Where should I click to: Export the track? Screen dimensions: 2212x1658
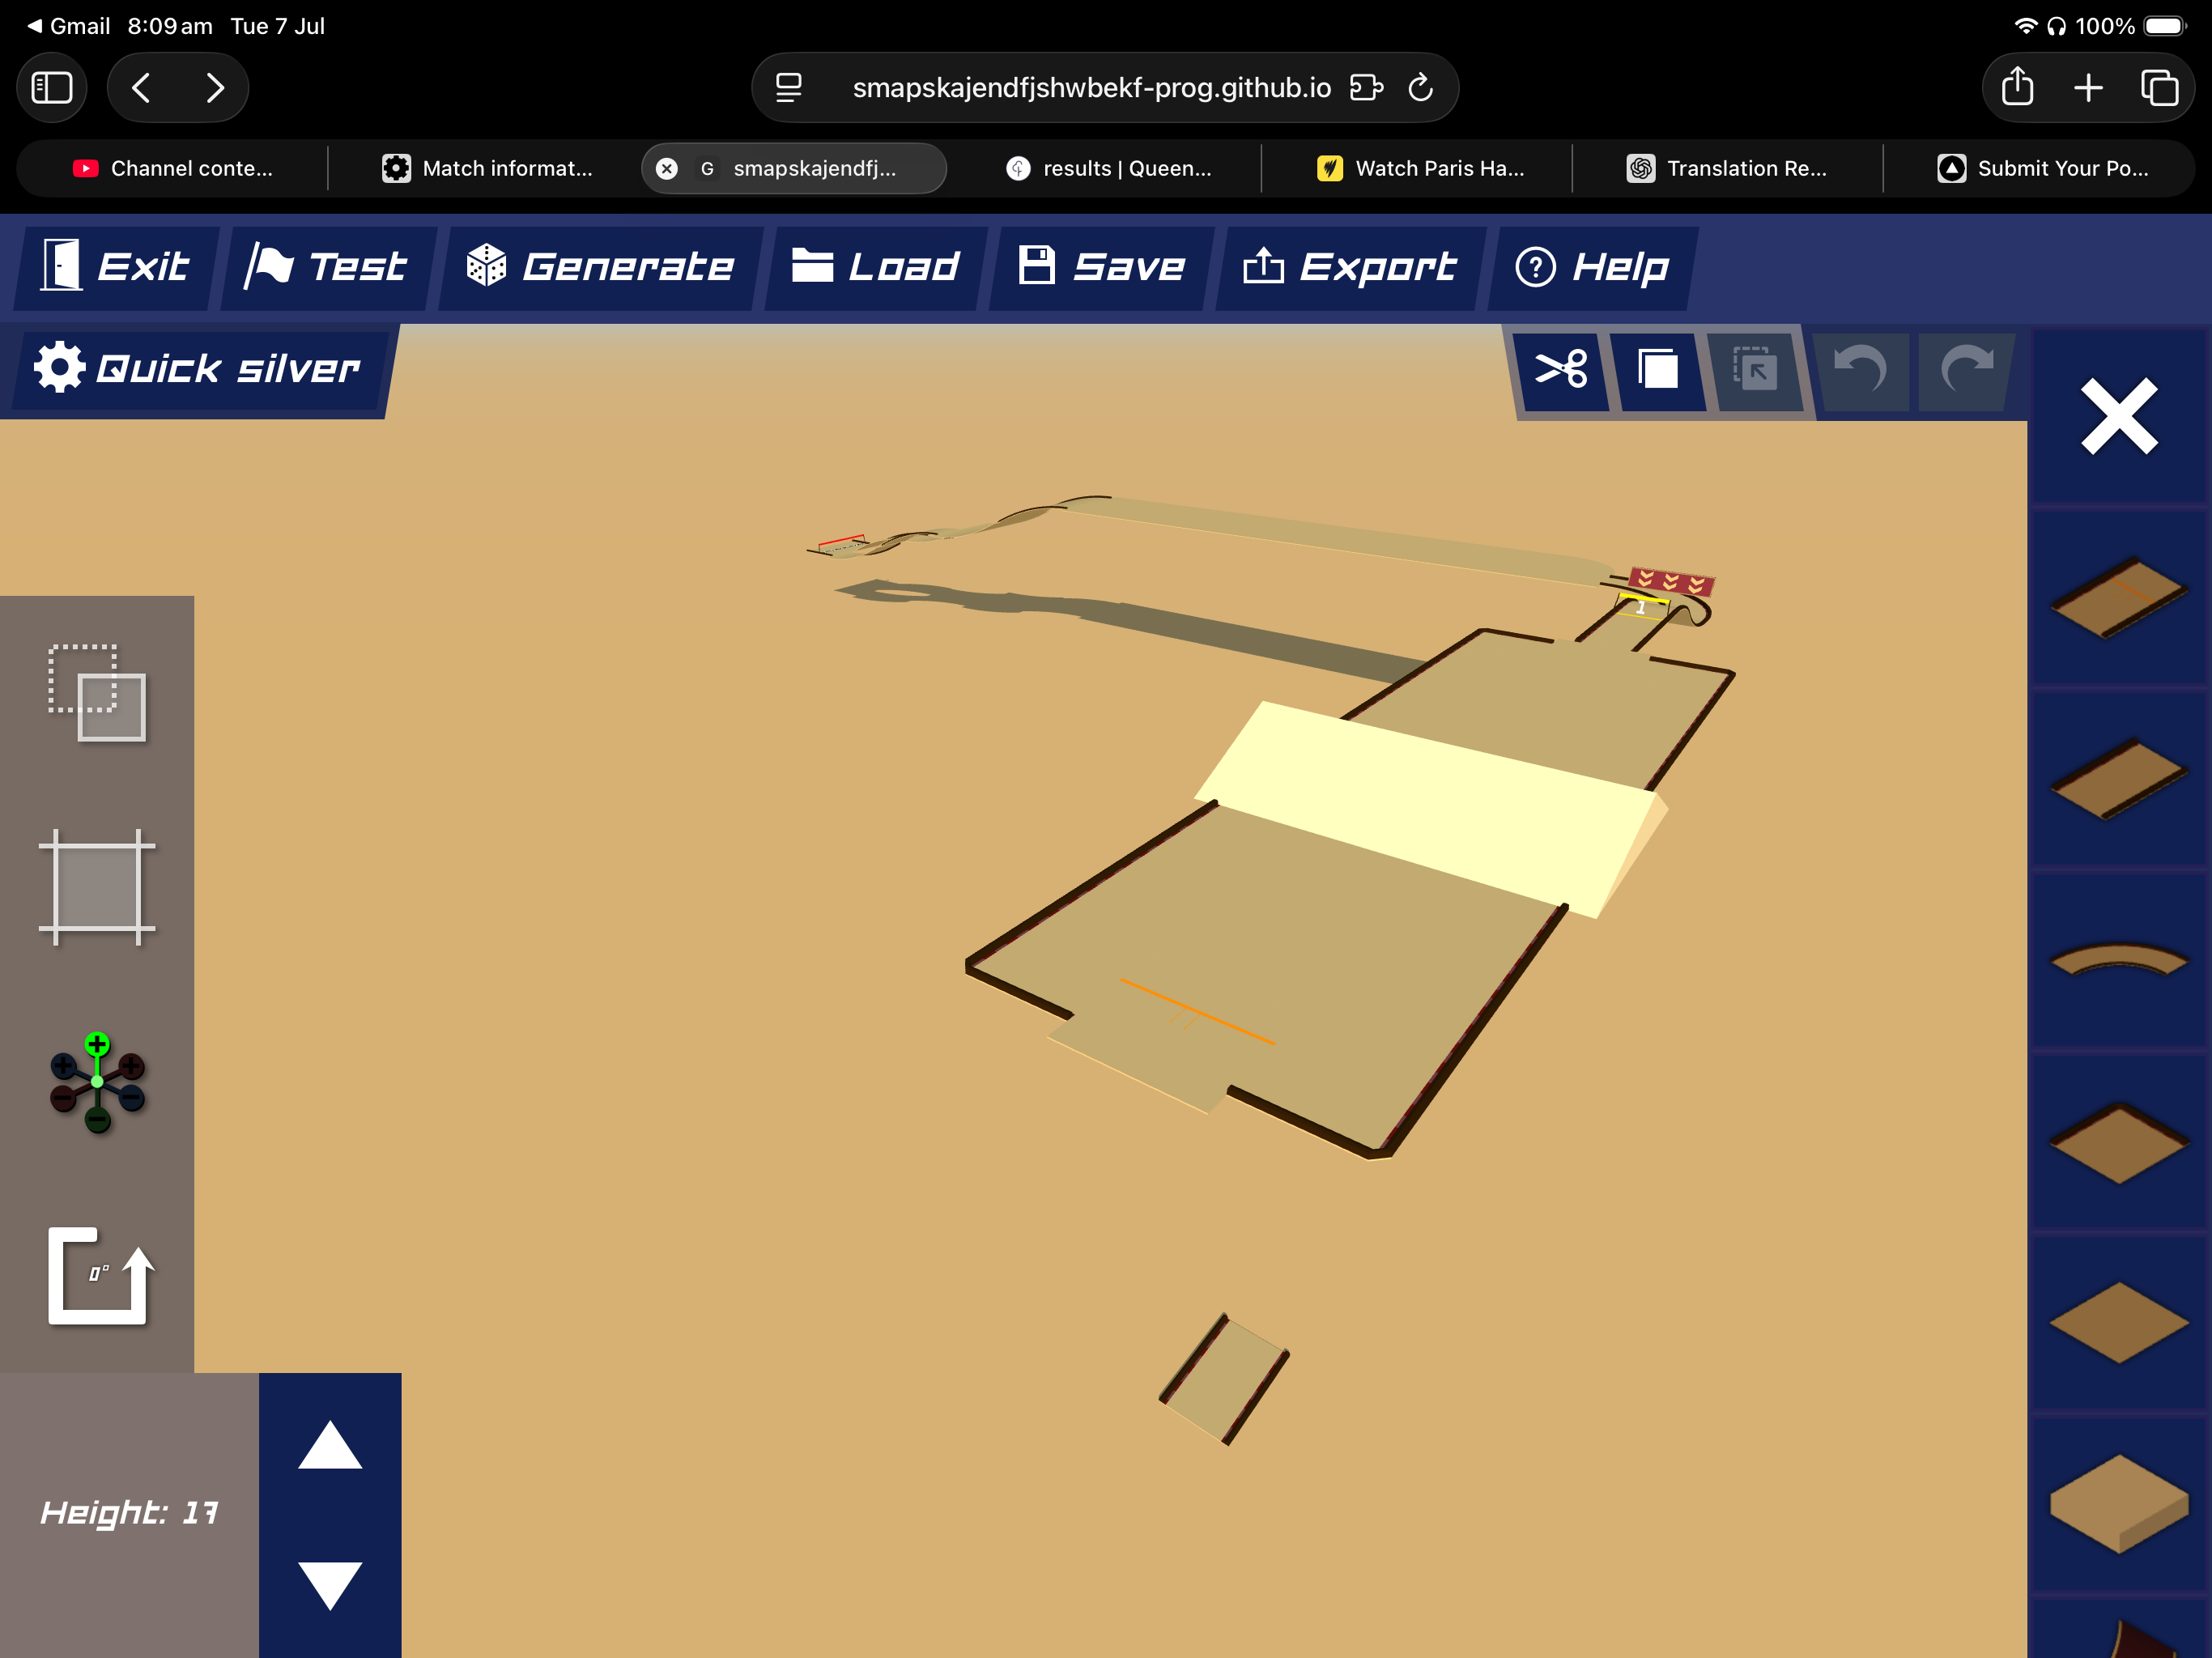1350,267
